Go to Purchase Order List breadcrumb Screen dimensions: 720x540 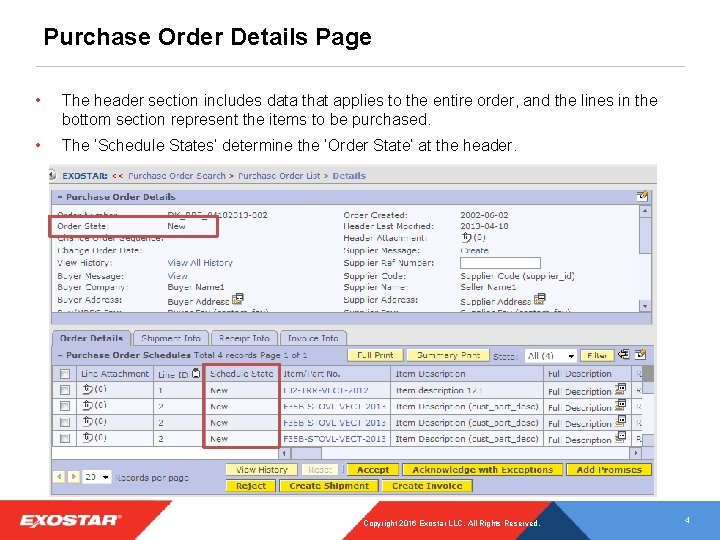tap(279, 176)
